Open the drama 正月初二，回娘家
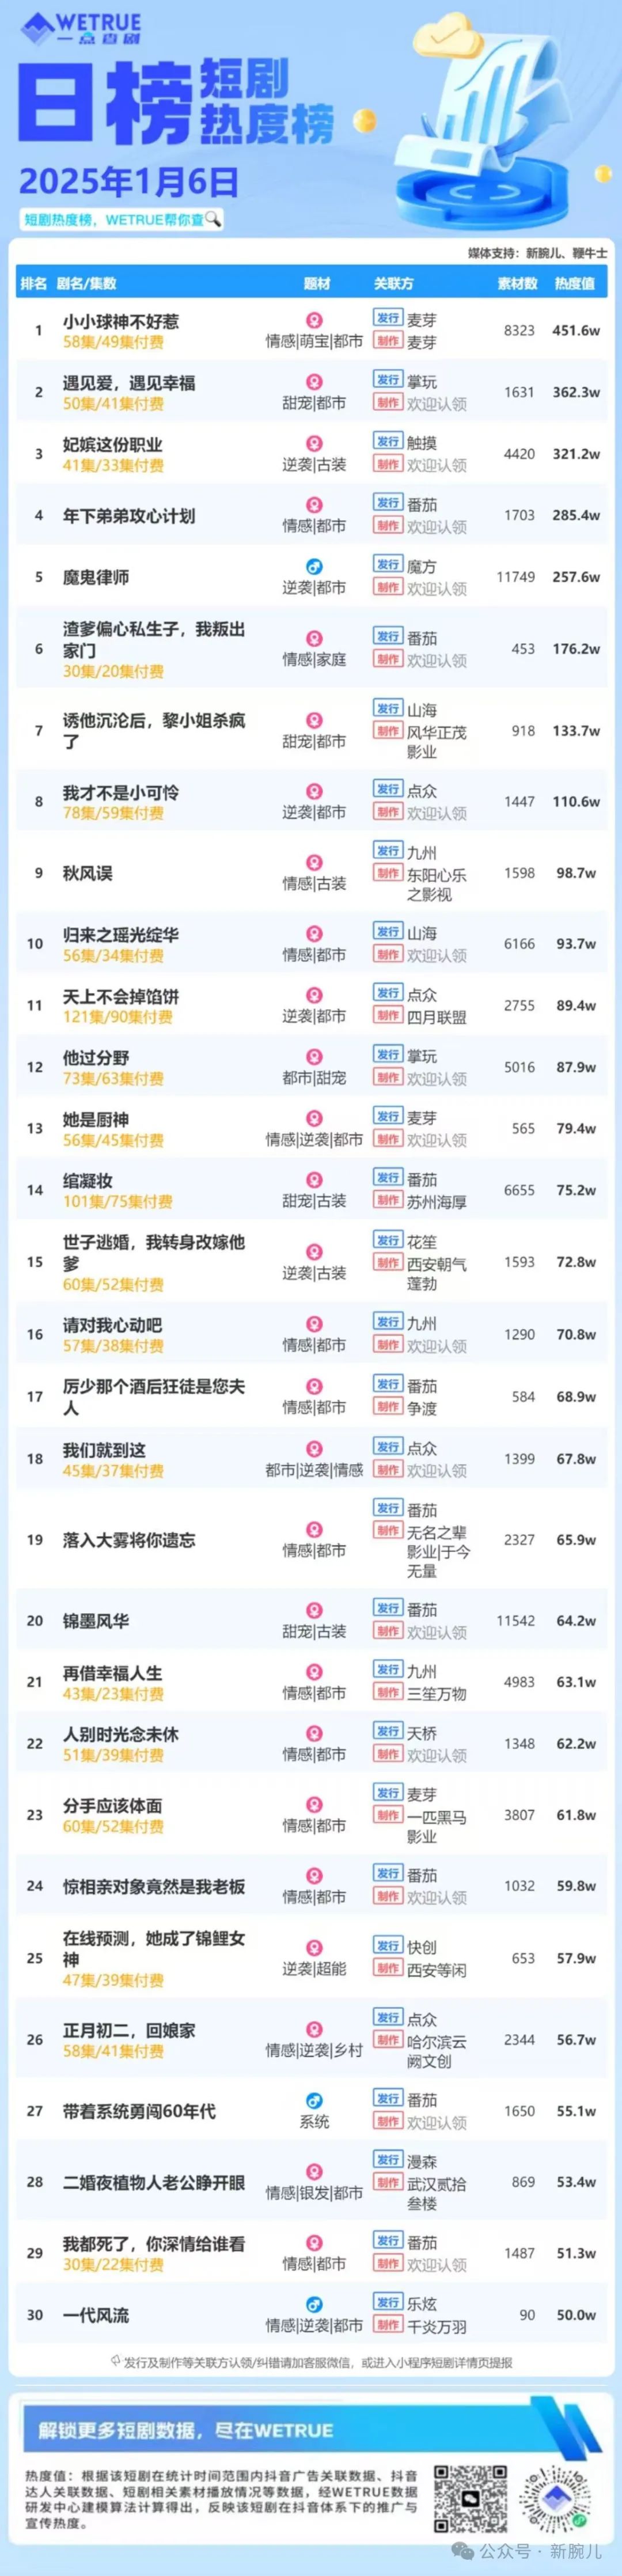 (x=129, y=2030)
